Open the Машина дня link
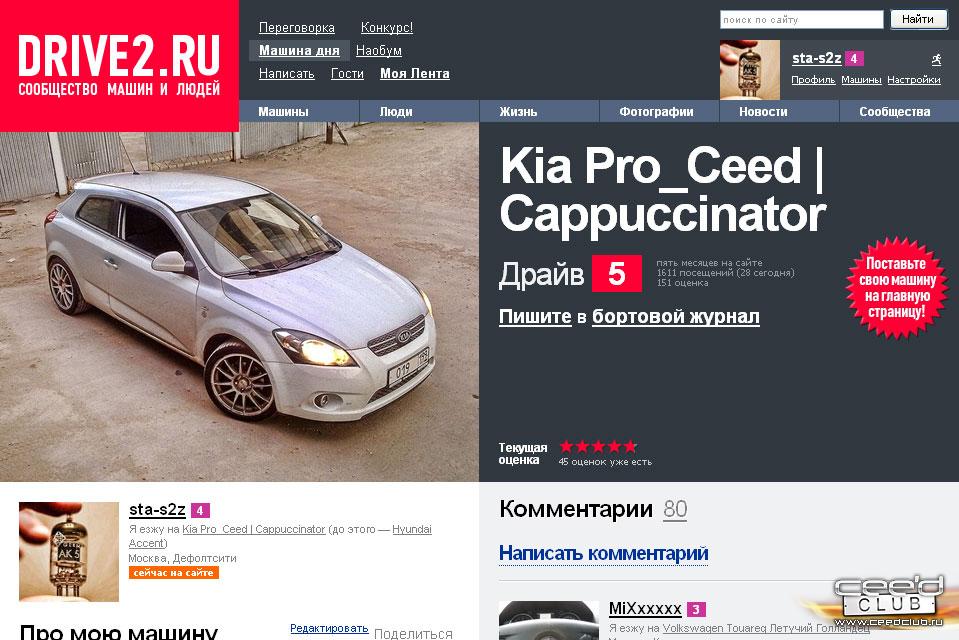This screenshot has width=959, height=640. (299, 51)
